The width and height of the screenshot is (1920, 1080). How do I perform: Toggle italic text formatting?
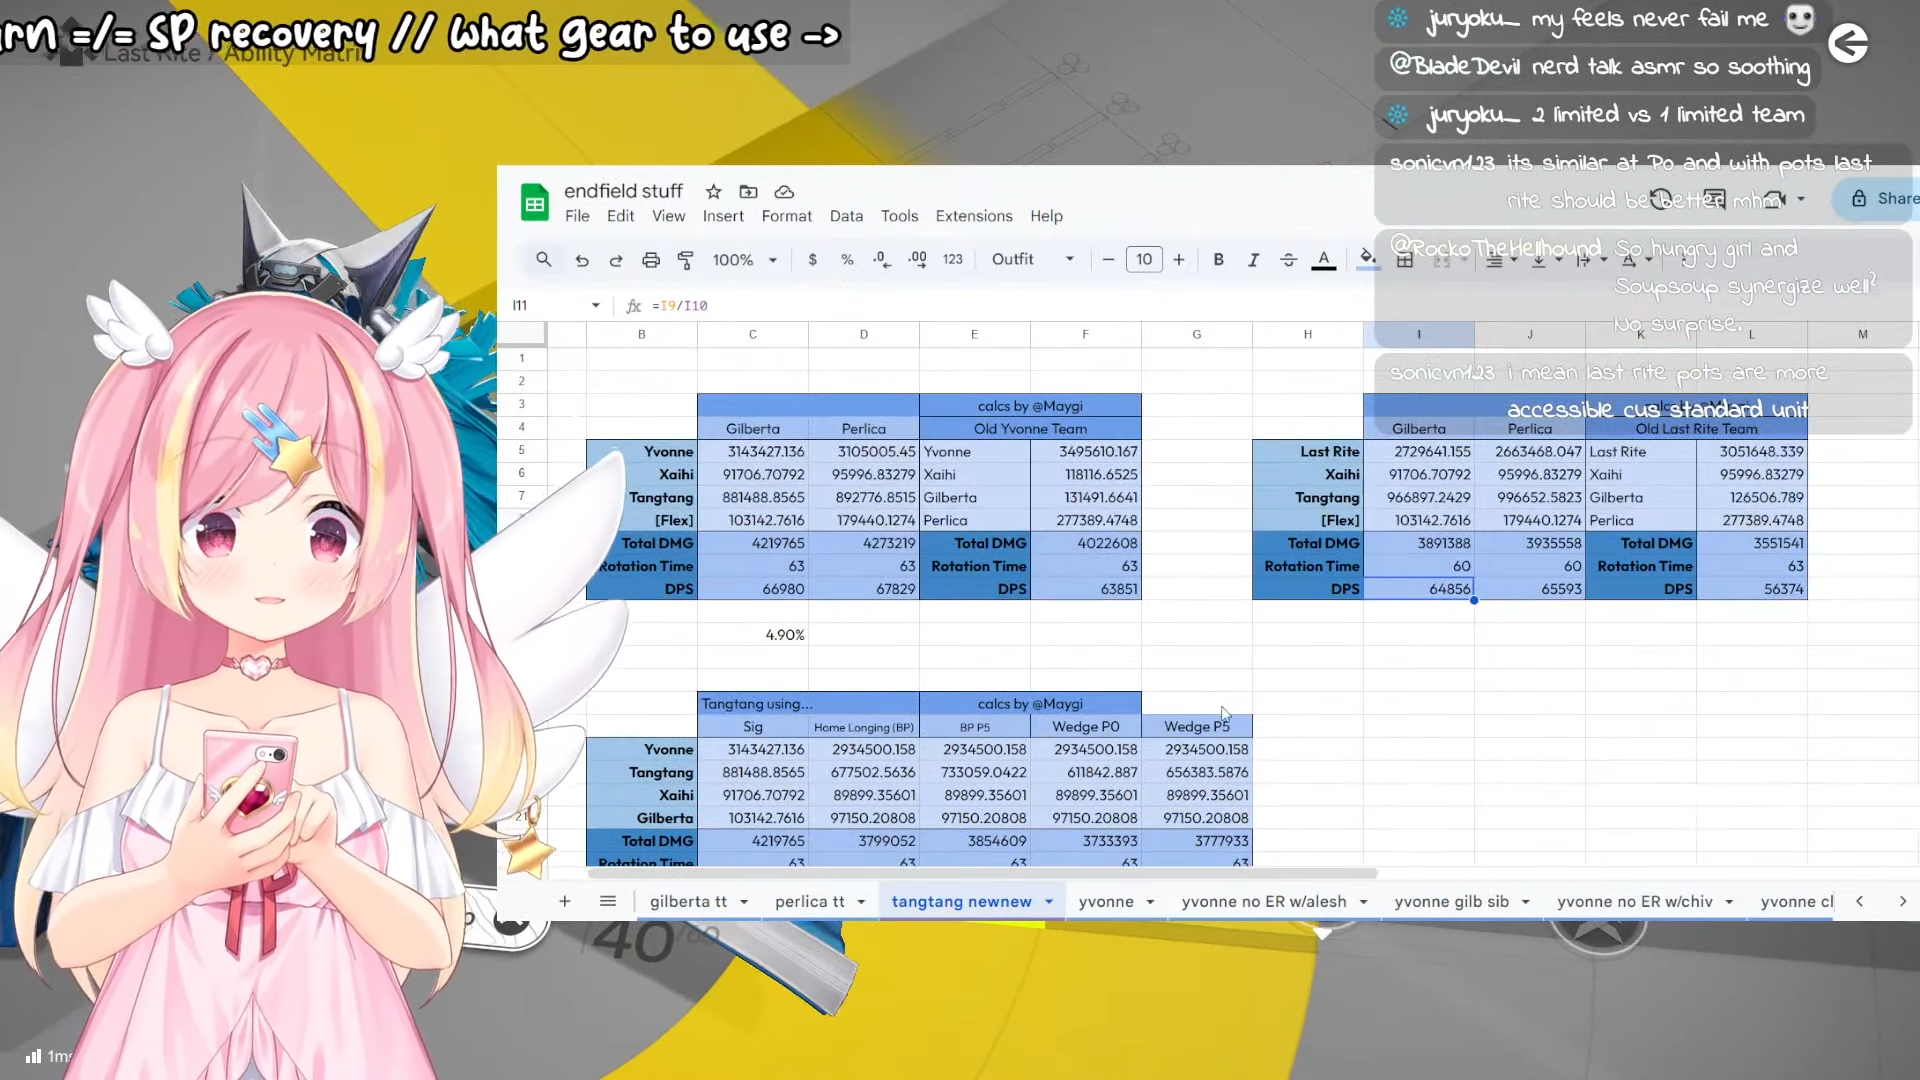[x=1253, y=259]
